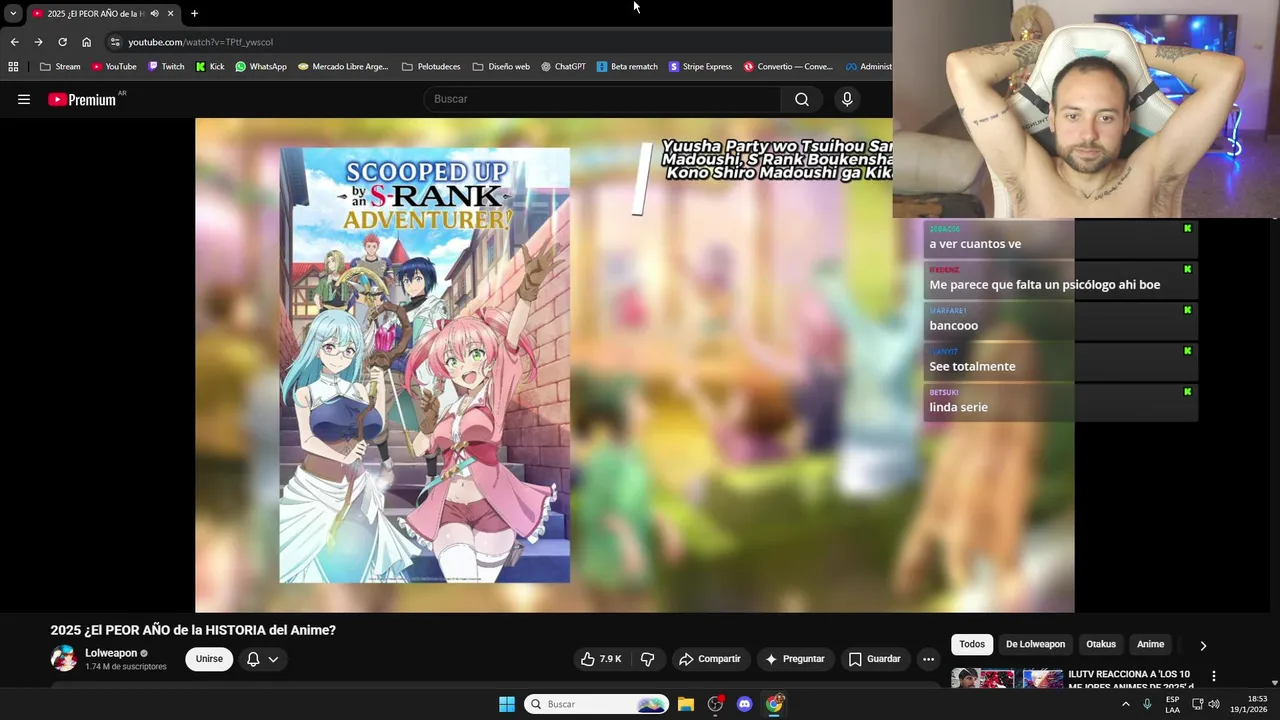Screen dimensions: 1280x720
Task: Click the address bar URL
Action: 200,42
